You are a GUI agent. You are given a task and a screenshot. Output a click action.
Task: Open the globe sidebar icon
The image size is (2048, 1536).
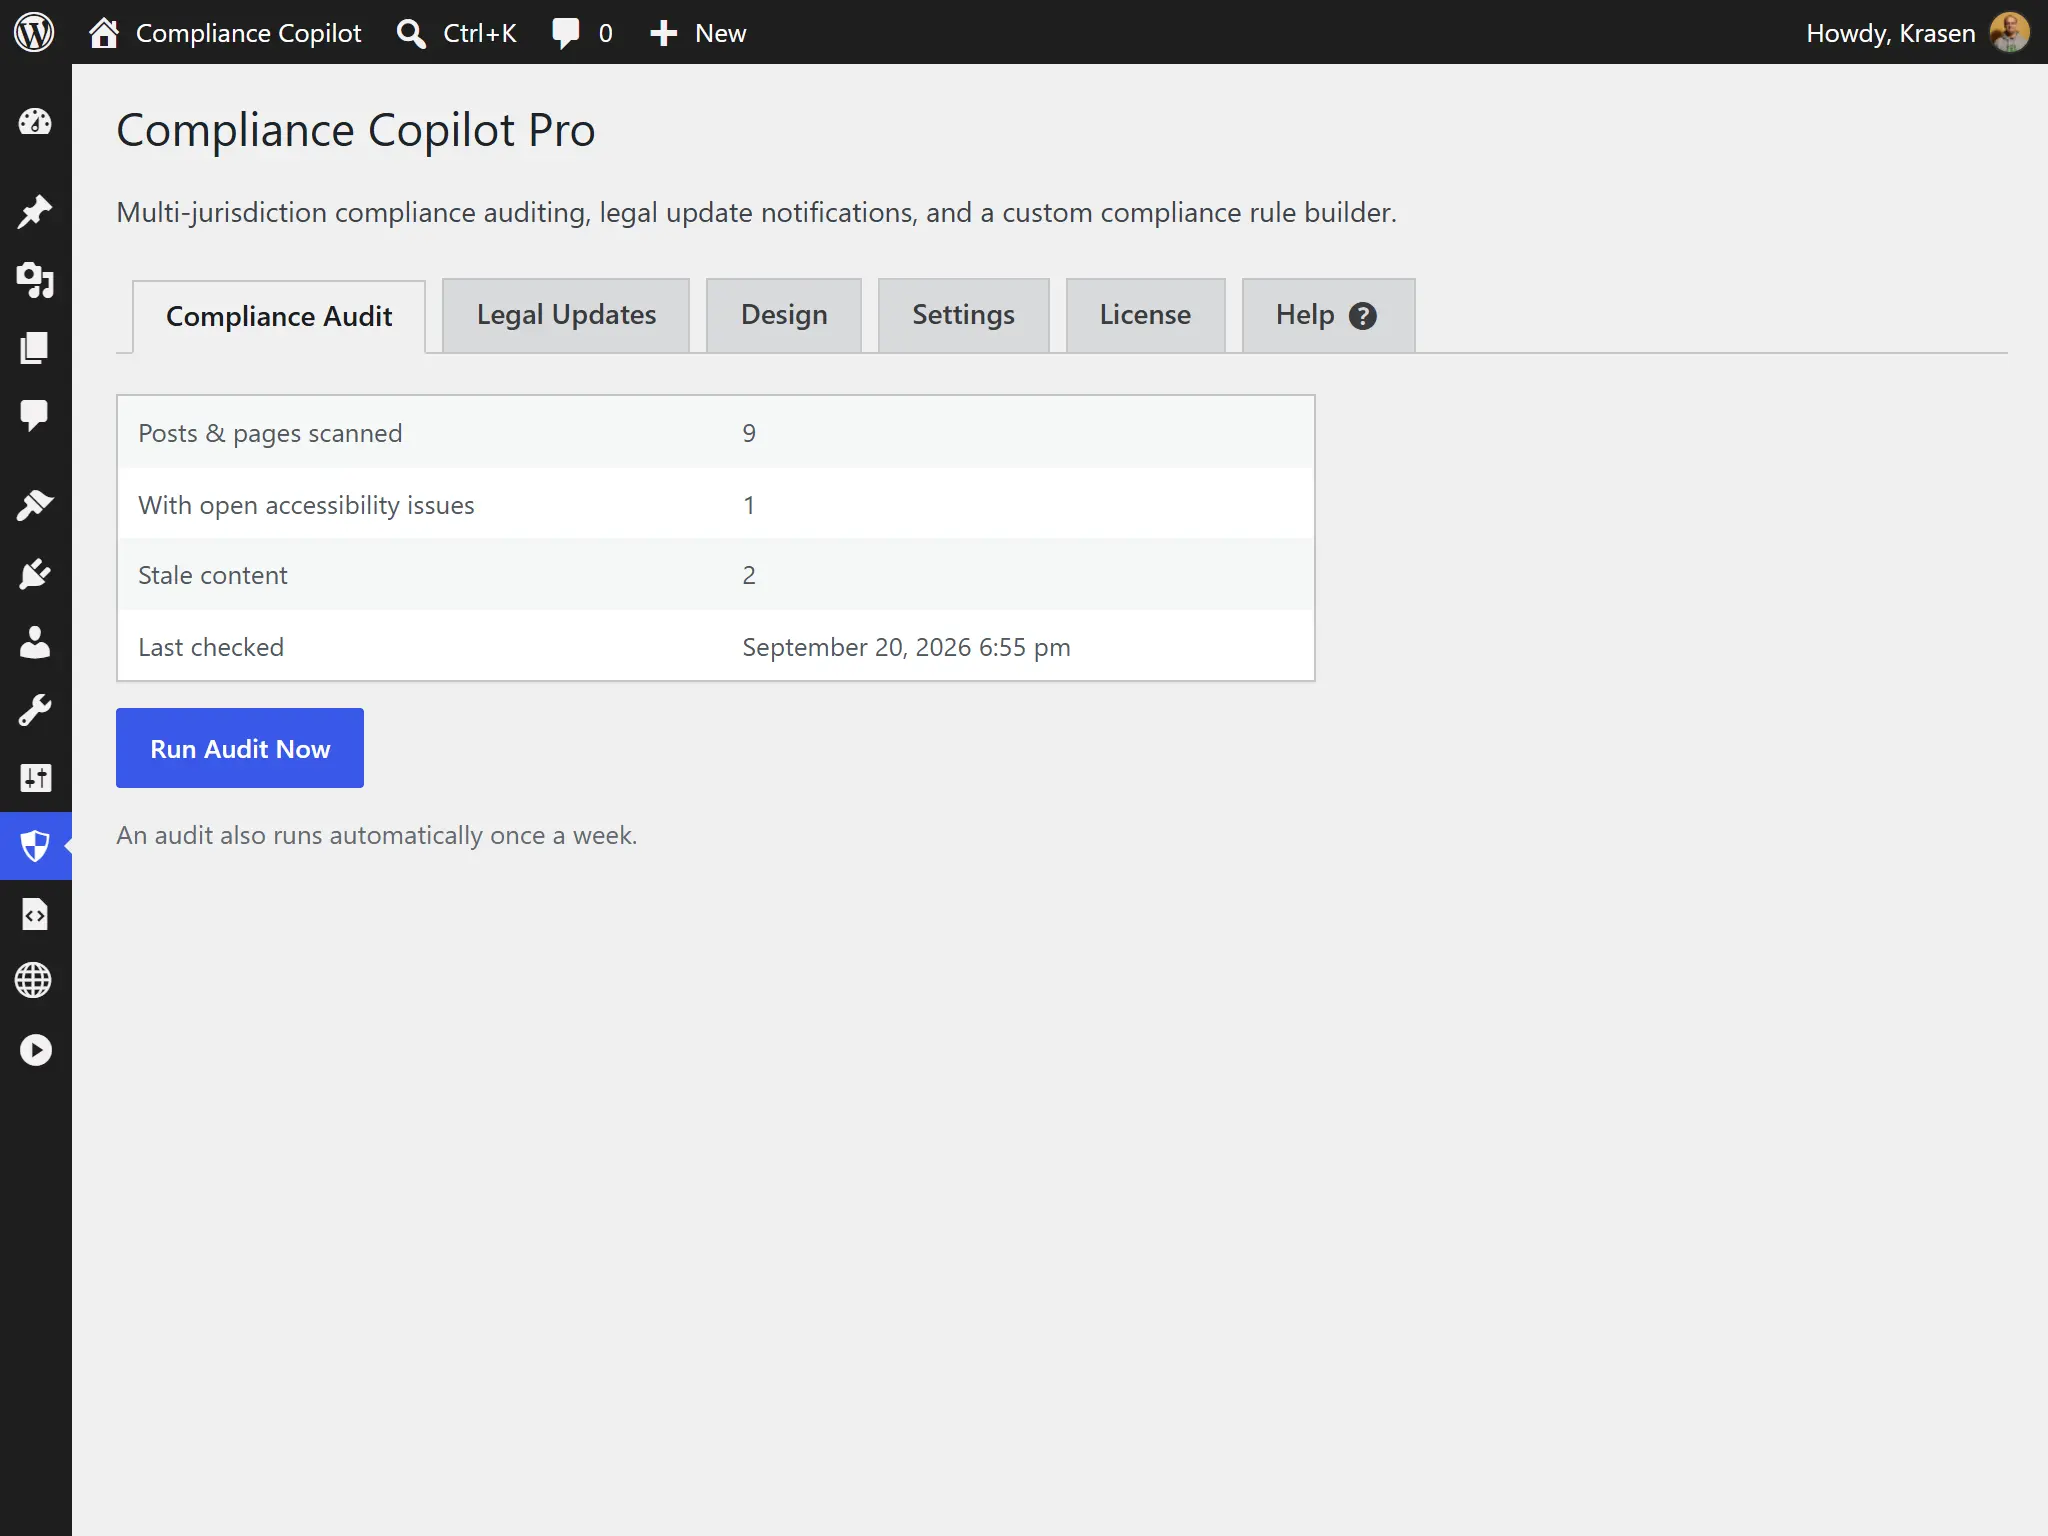point(35,981)
